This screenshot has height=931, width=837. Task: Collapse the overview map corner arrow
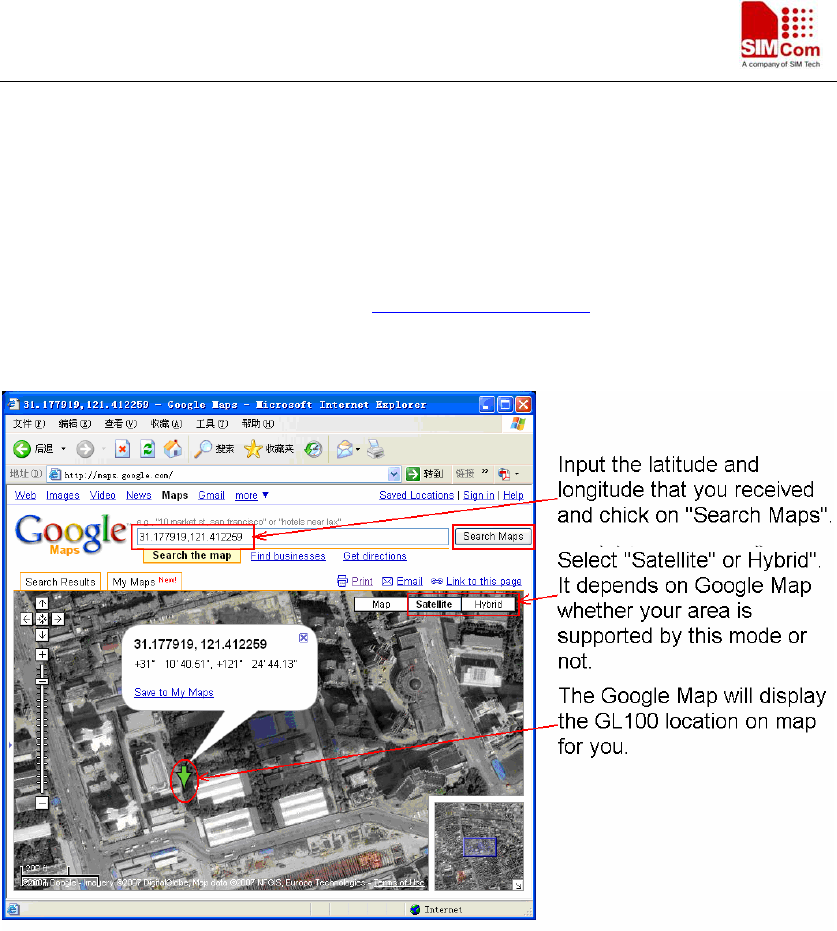[518, 885]
